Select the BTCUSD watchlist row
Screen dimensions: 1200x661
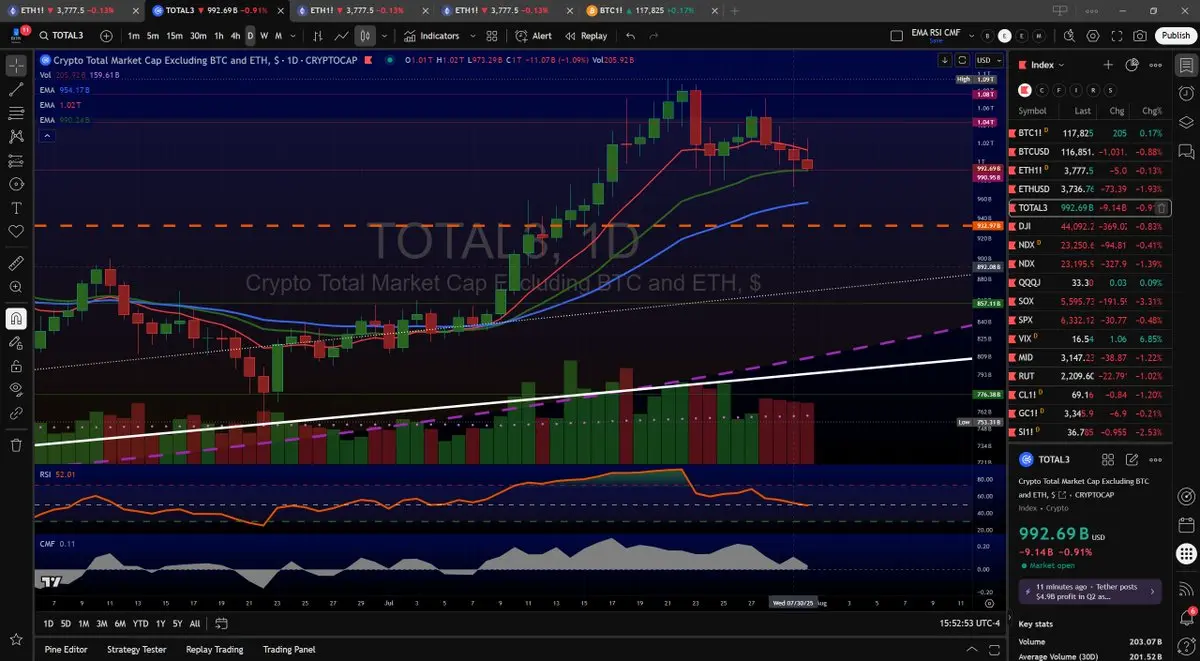tap(1089, 152)
